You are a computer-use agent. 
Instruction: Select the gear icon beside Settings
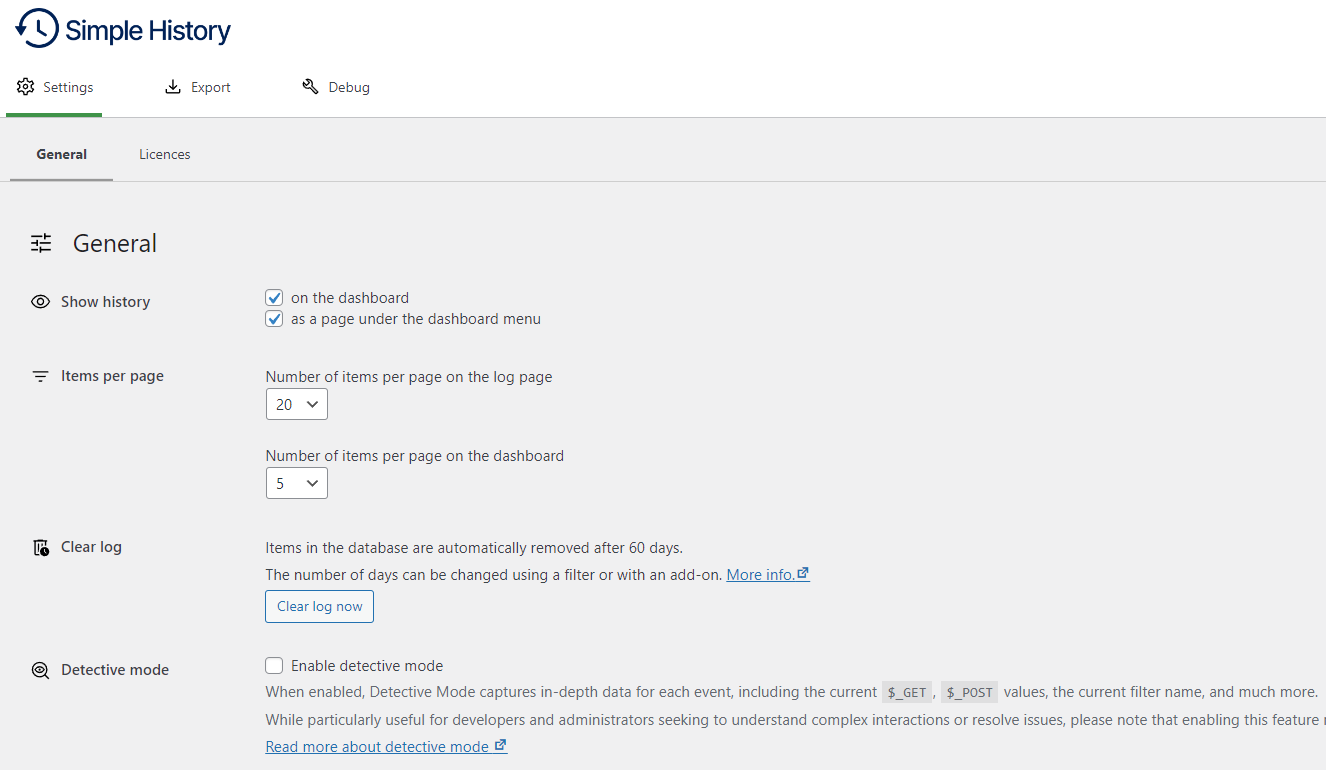[25, 87]
